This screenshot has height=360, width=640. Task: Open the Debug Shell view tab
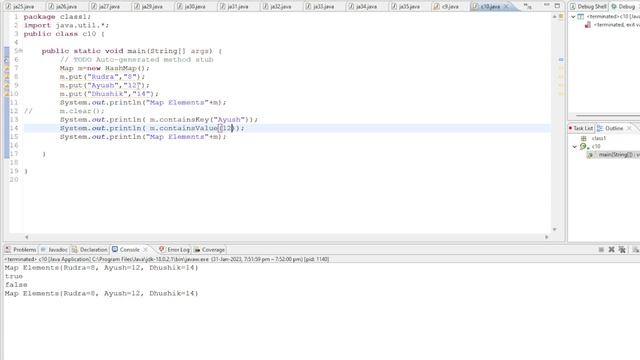[x=588, y=7]
